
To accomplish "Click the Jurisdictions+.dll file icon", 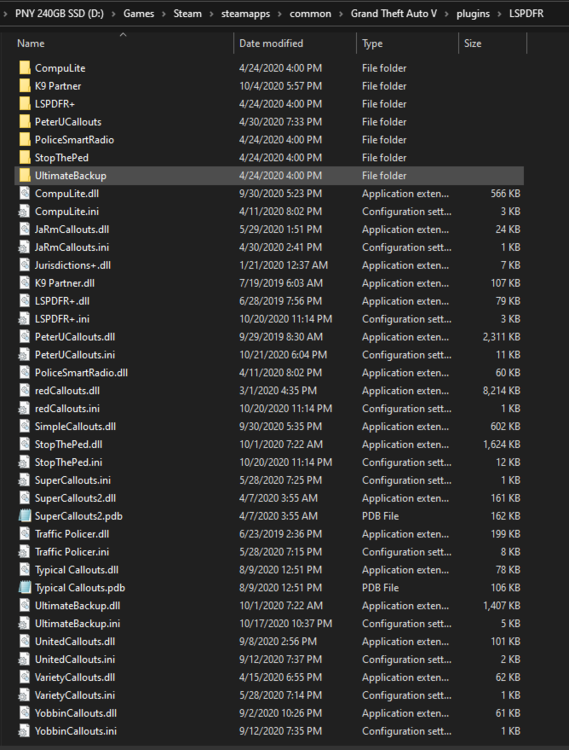I will pyautogui.click(x=25, y=265).
